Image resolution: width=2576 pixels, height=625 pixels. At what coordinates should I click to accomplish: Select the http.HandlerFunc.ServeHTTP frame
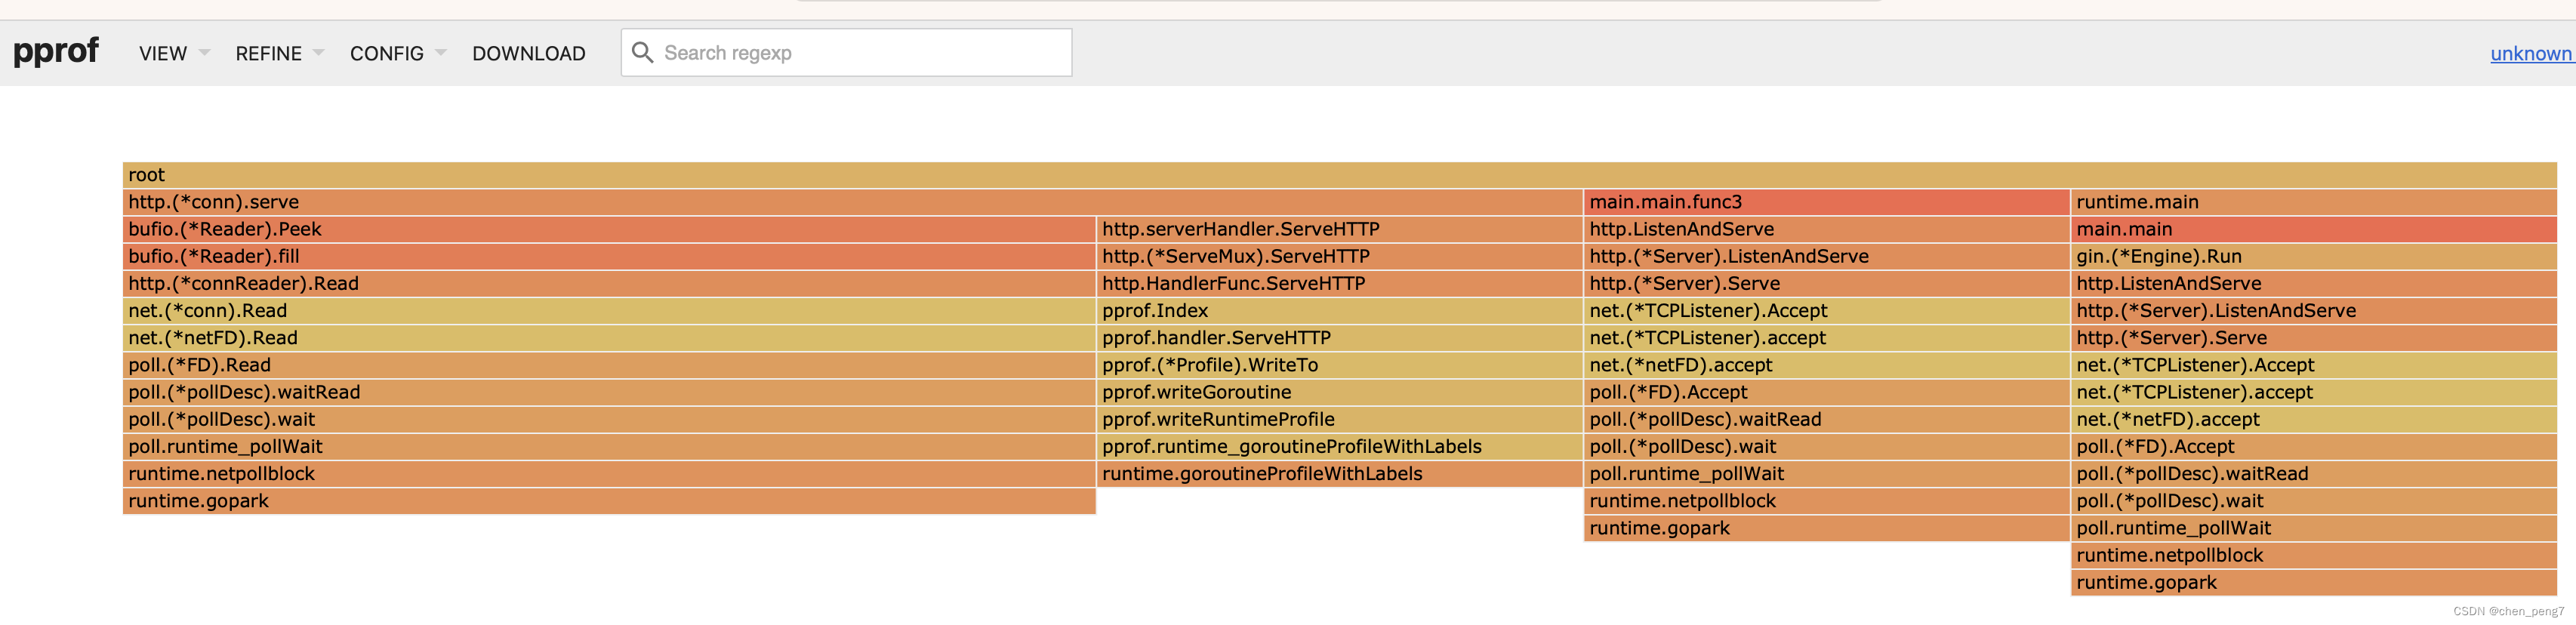pyautogui.click(x=1340, y=283)
